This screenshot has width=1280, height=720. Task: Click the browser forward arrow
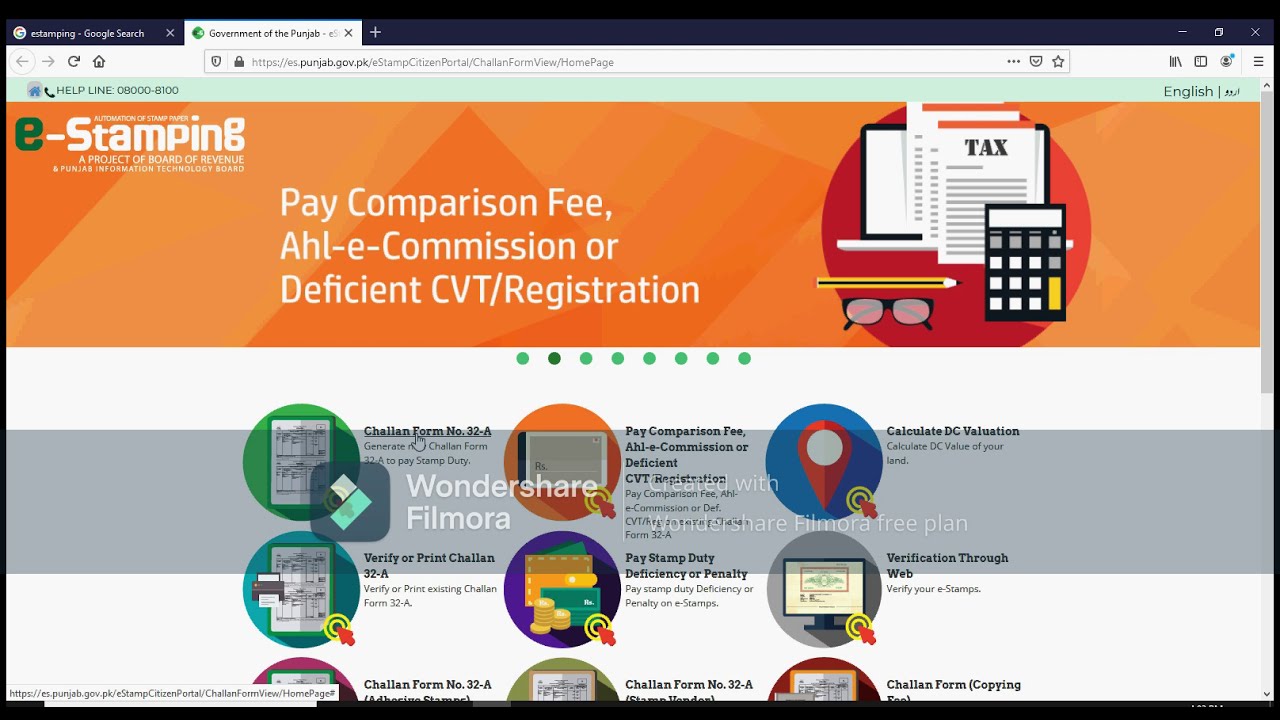[48, 61]
